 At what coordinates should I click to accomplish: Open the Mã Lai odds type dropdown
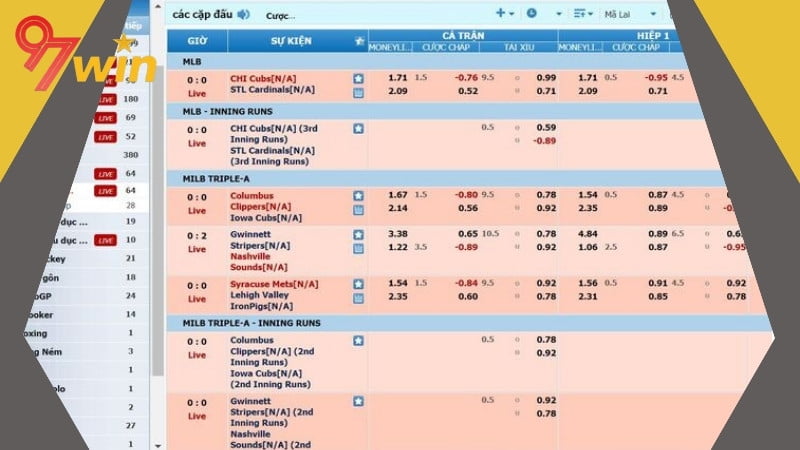(630, 14)
